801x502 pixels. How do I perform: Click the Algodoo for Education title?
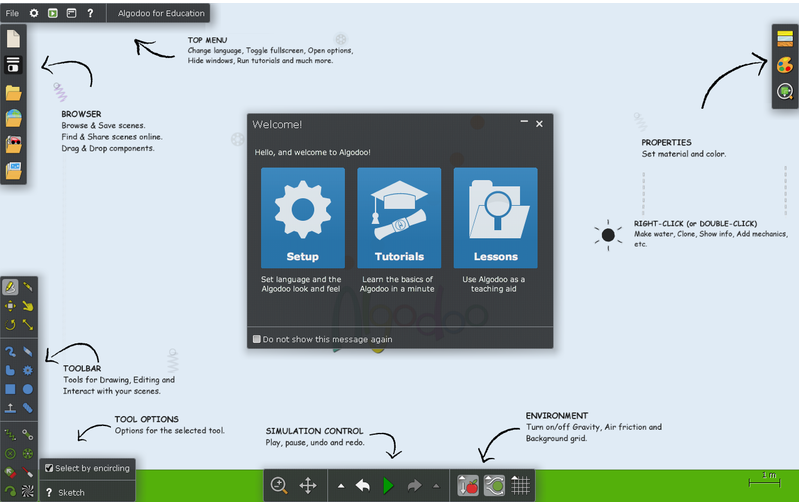[x=161, y=13]
